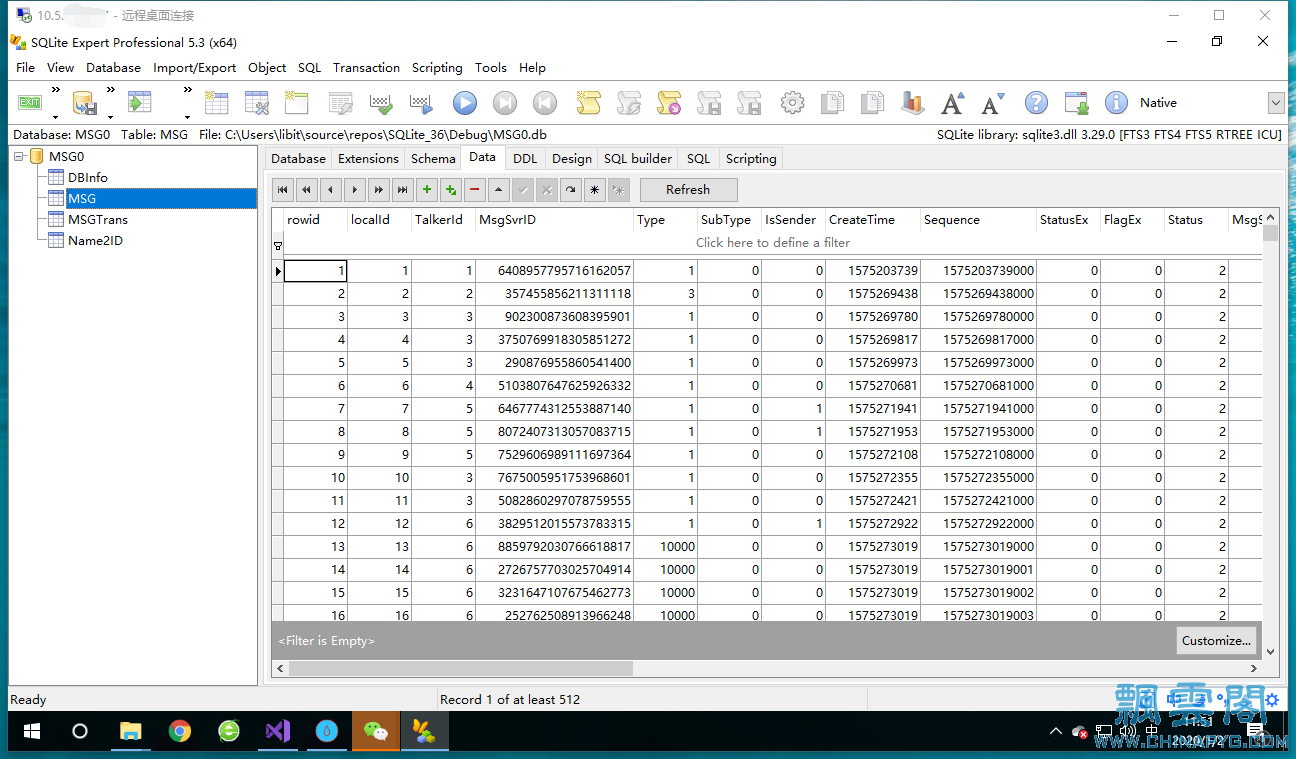Select the DBInfo table in tree

(x=88, y=177)
